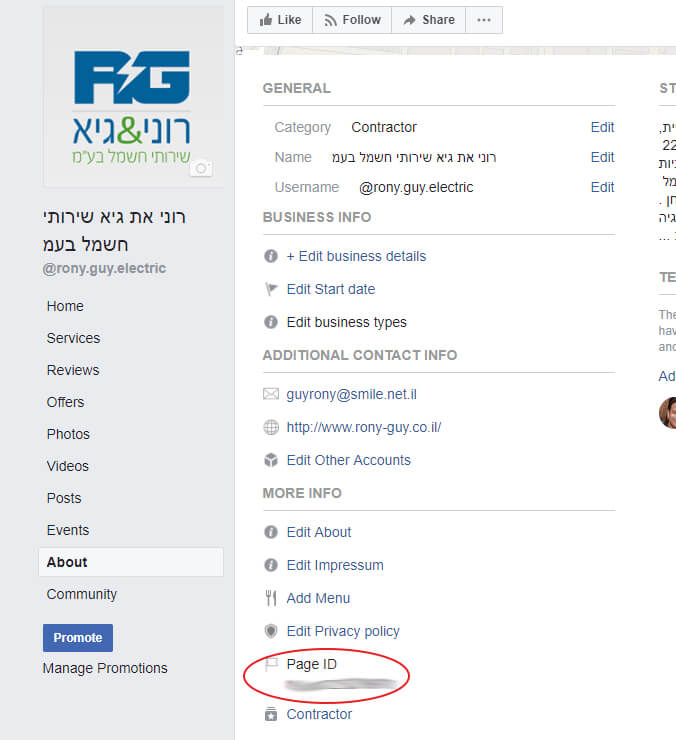
Task: Click the Contractor category icon at bottom
Action: click(x=270, y=714)
